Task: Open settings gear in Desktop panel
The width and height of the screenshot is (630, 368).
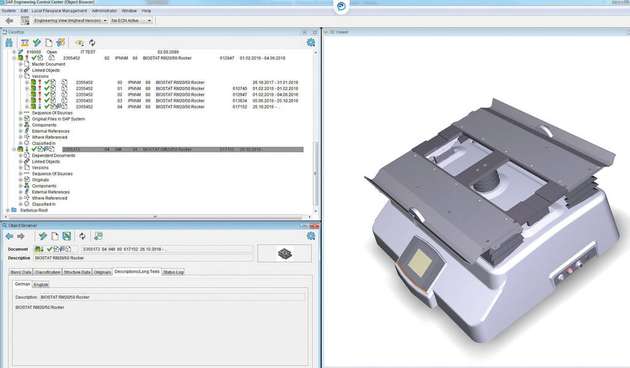Action: click(x=311, y=42)
